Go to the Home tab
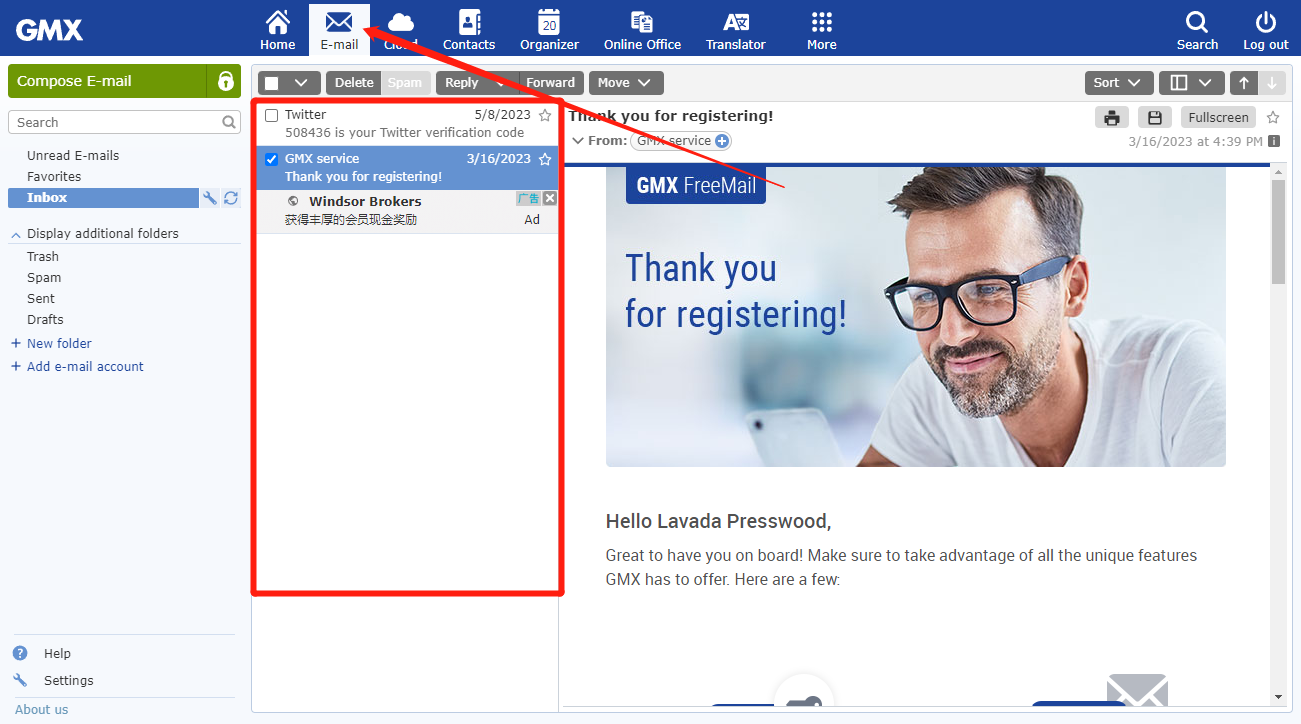1301x724 pixels. tap(277, 30)
